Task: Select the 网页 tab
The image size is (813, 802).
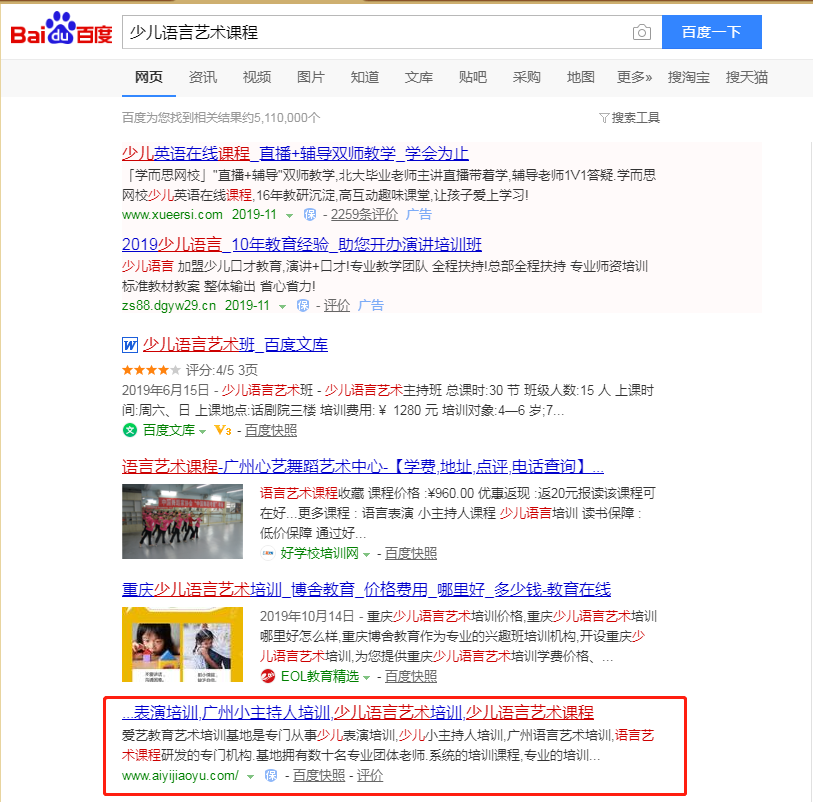Action: [x=149, y=77]
